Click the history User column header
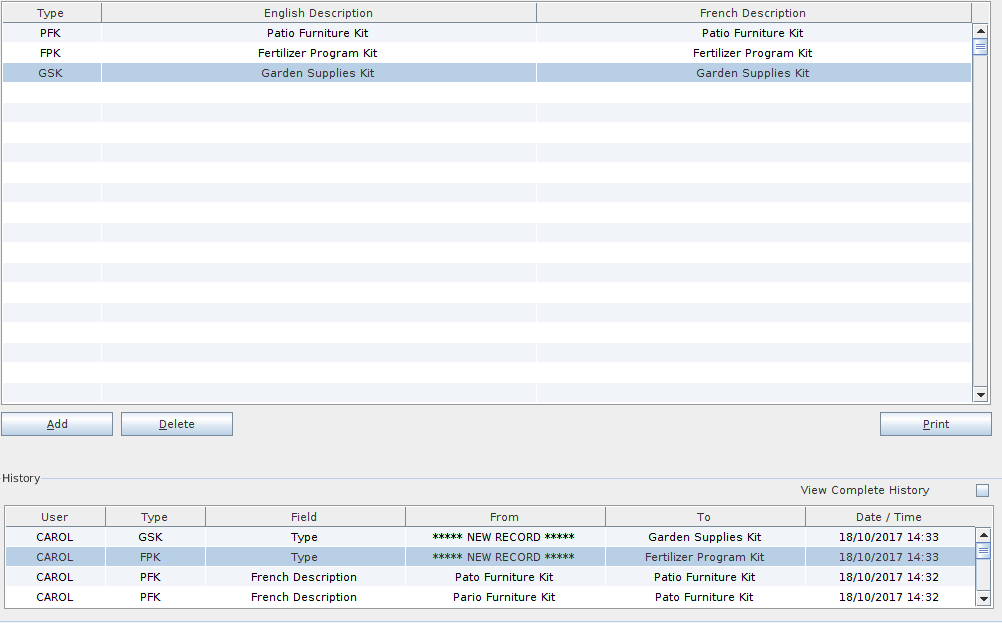 55,517
